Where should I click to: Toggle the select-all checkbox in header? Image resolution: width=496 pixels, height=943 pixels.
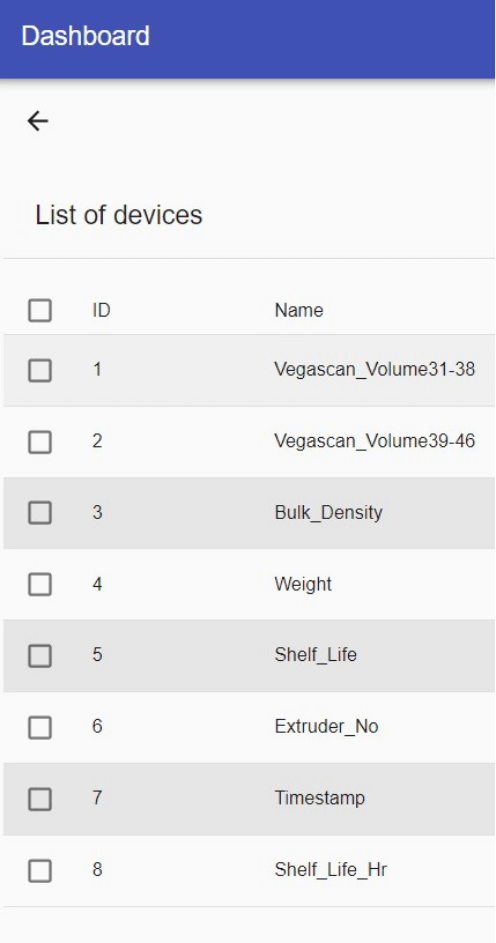(x=40, y=311)
